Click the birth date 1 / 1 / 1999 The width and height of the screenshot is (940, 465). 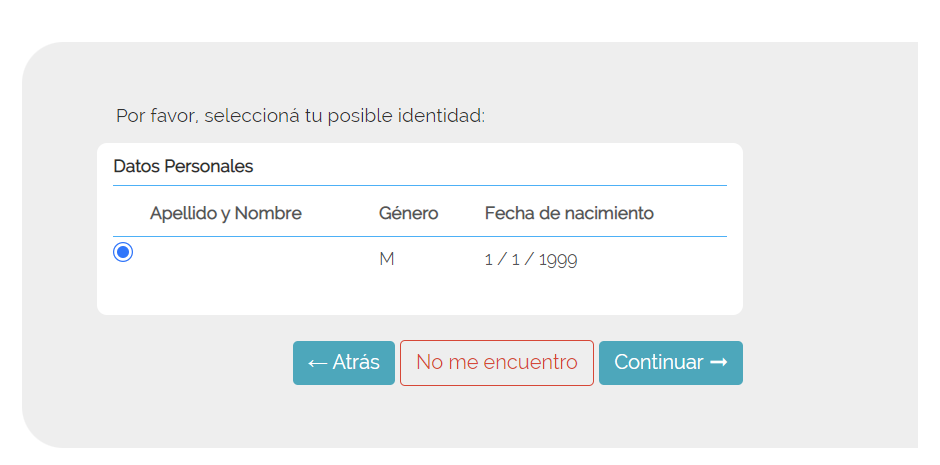(x=530, y=260)
